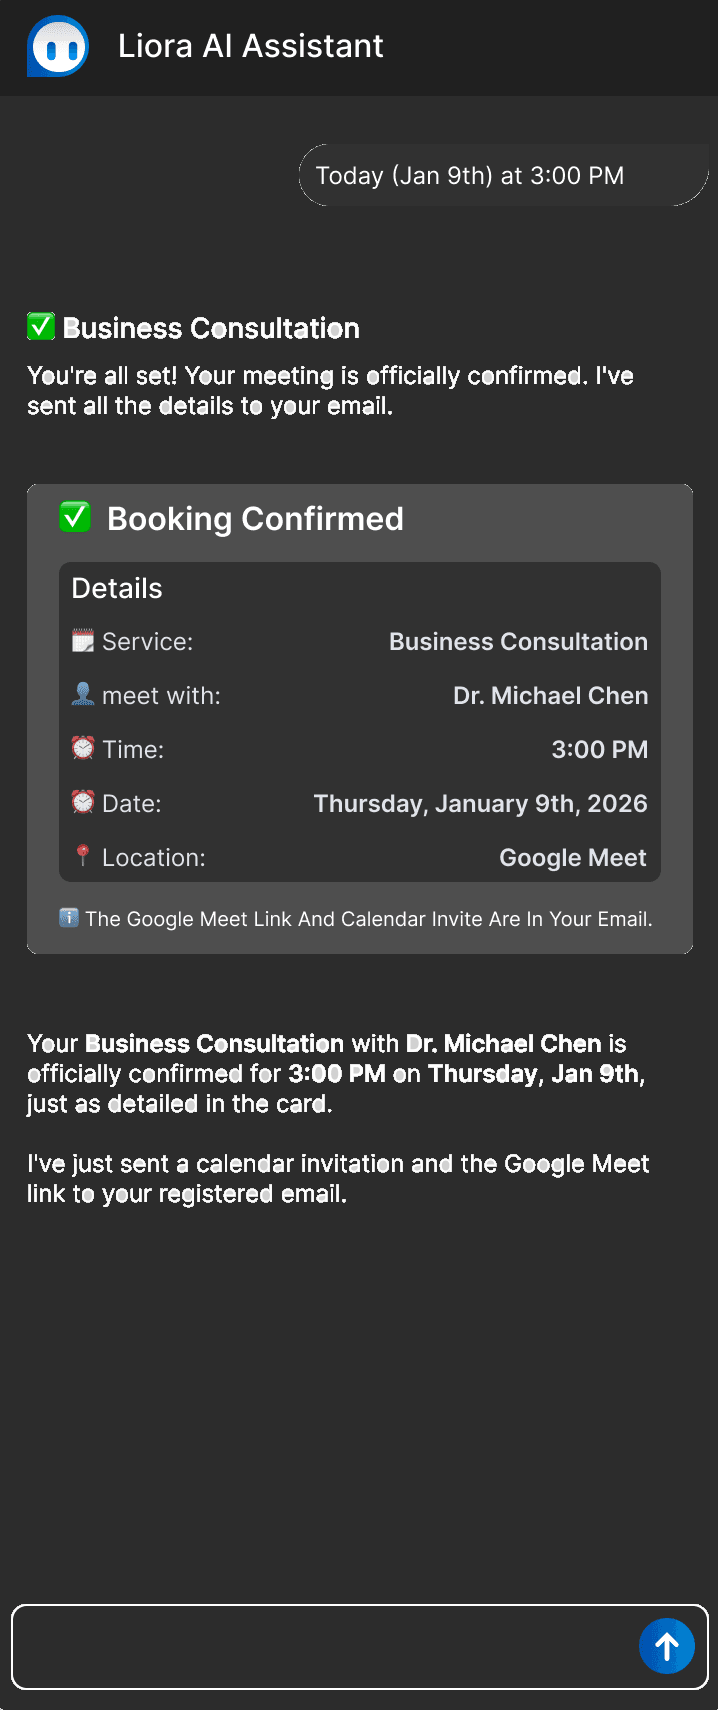The height and width of the screenshot is (1710, 718).
Task: Click the blue info icon under Details
Action: pyautogui.click(x=69, y=918)
